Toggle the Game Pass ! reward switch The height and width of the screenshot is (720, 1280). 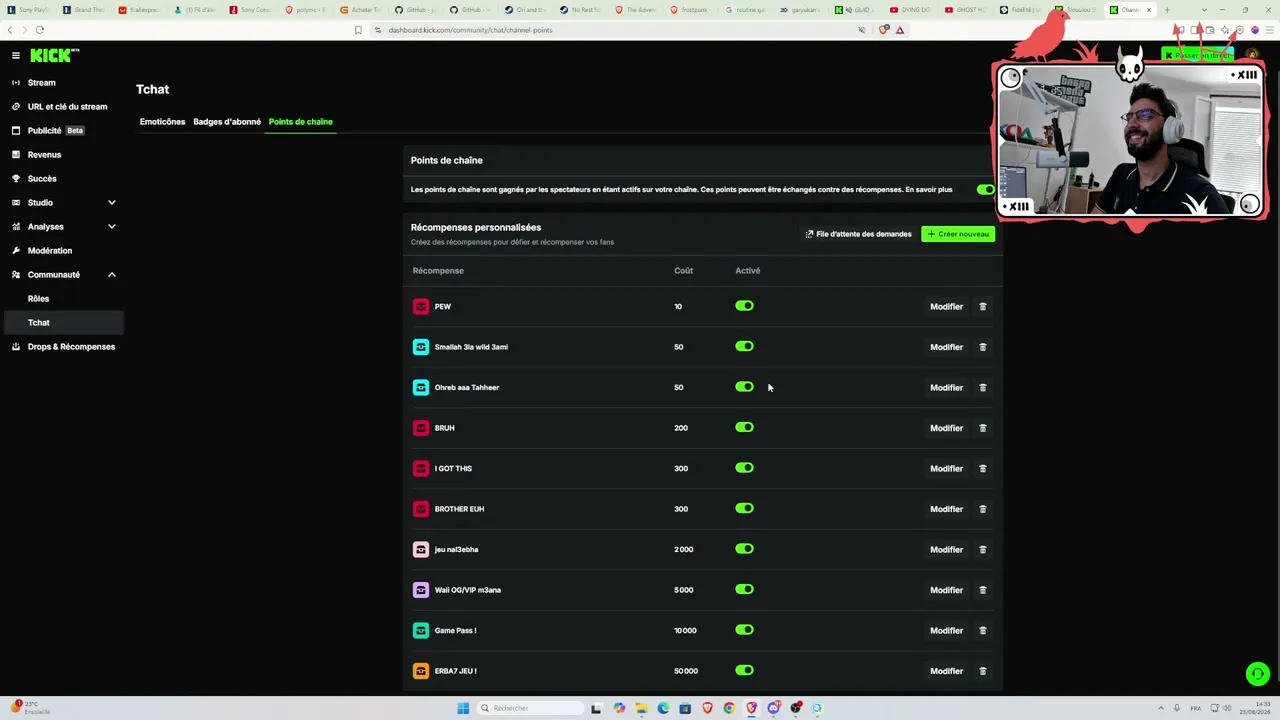pos(744,630)
